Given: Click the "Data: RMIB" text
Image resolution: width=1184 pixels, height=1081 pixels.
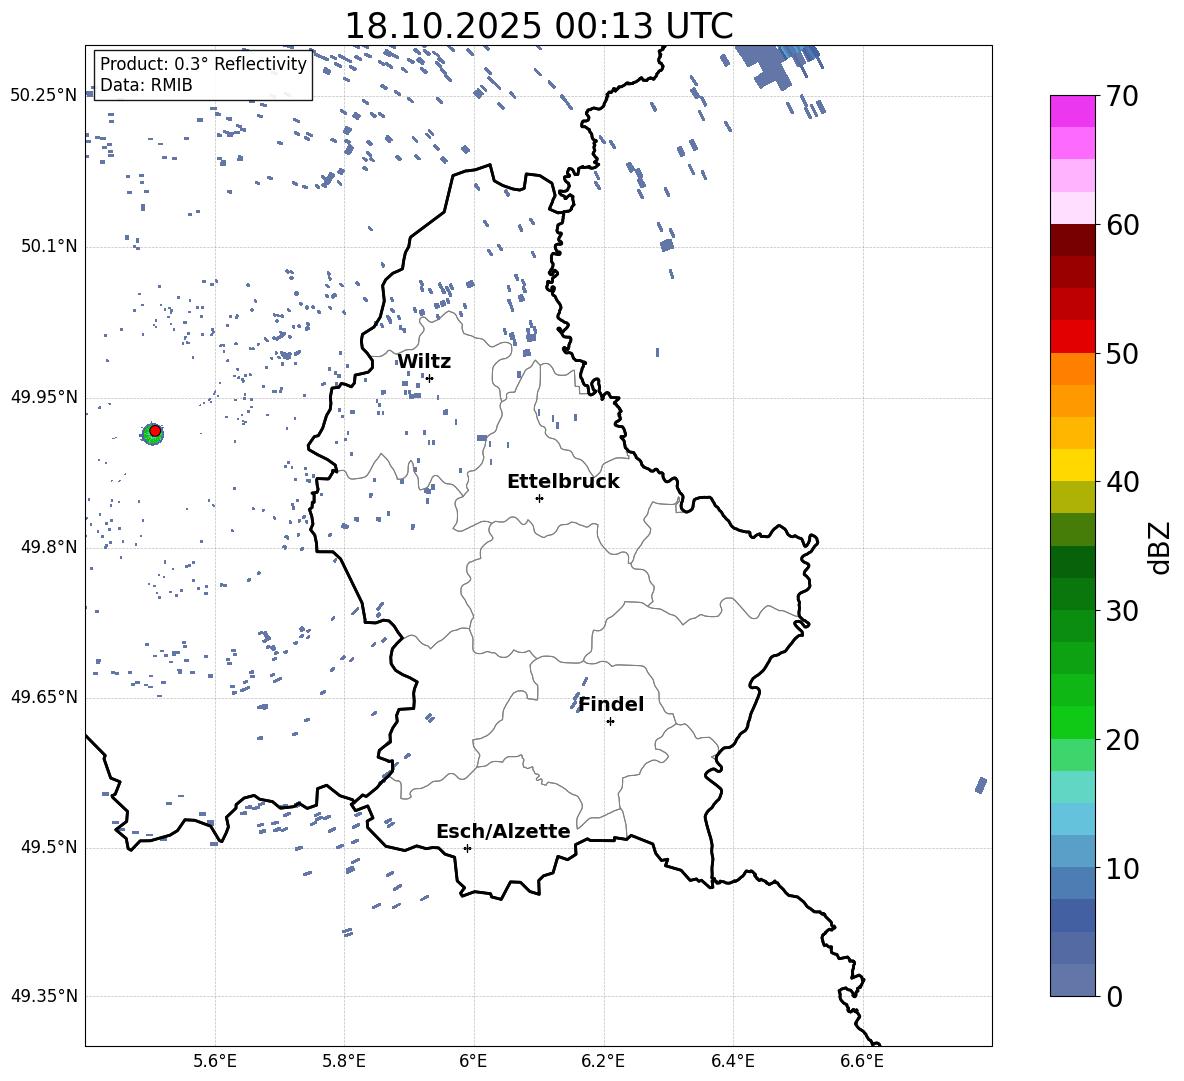Looking at the screenshot, I should pyautogui.click(x=146, y=85).
